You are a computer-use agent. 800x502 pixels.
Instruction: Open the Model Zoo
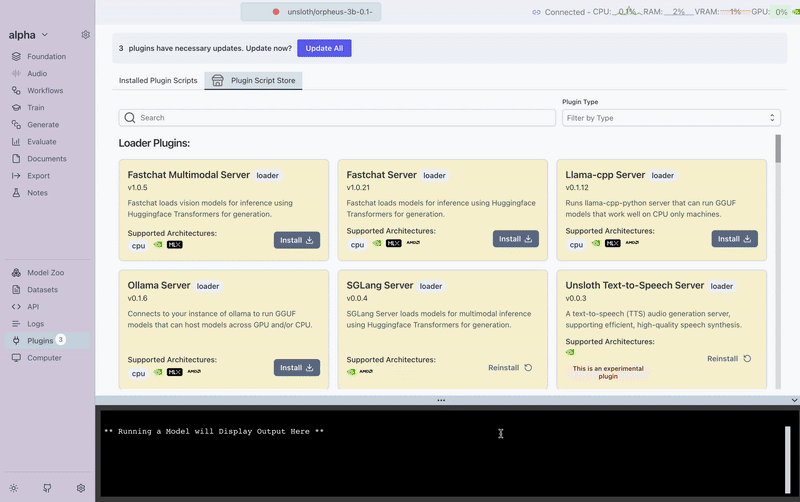pos(46,272)
